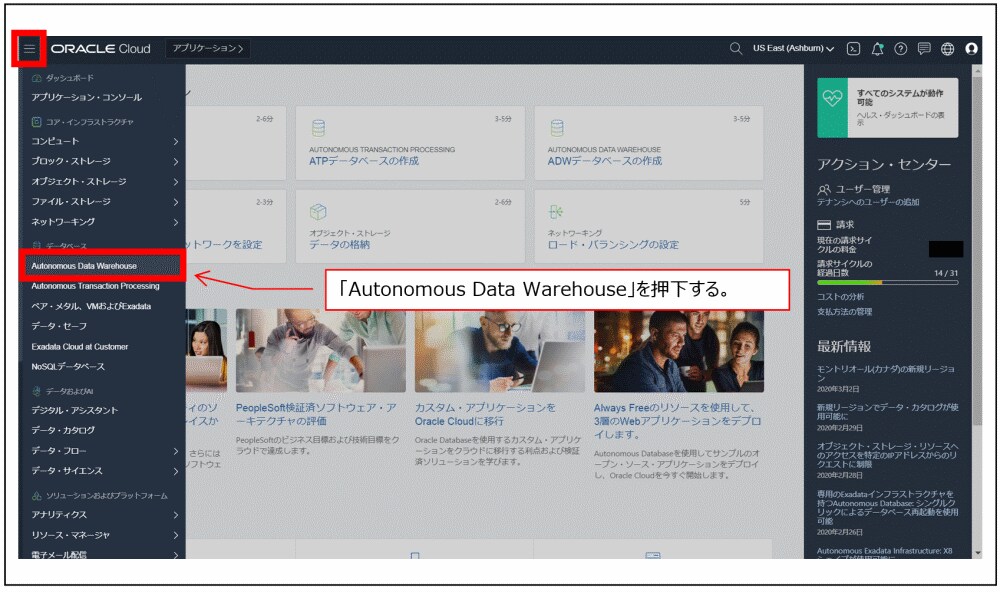Open ヘルス・ダッシュボードの表示 link
This screenshot has width=1000, height=592.
[x=901, y=119]
